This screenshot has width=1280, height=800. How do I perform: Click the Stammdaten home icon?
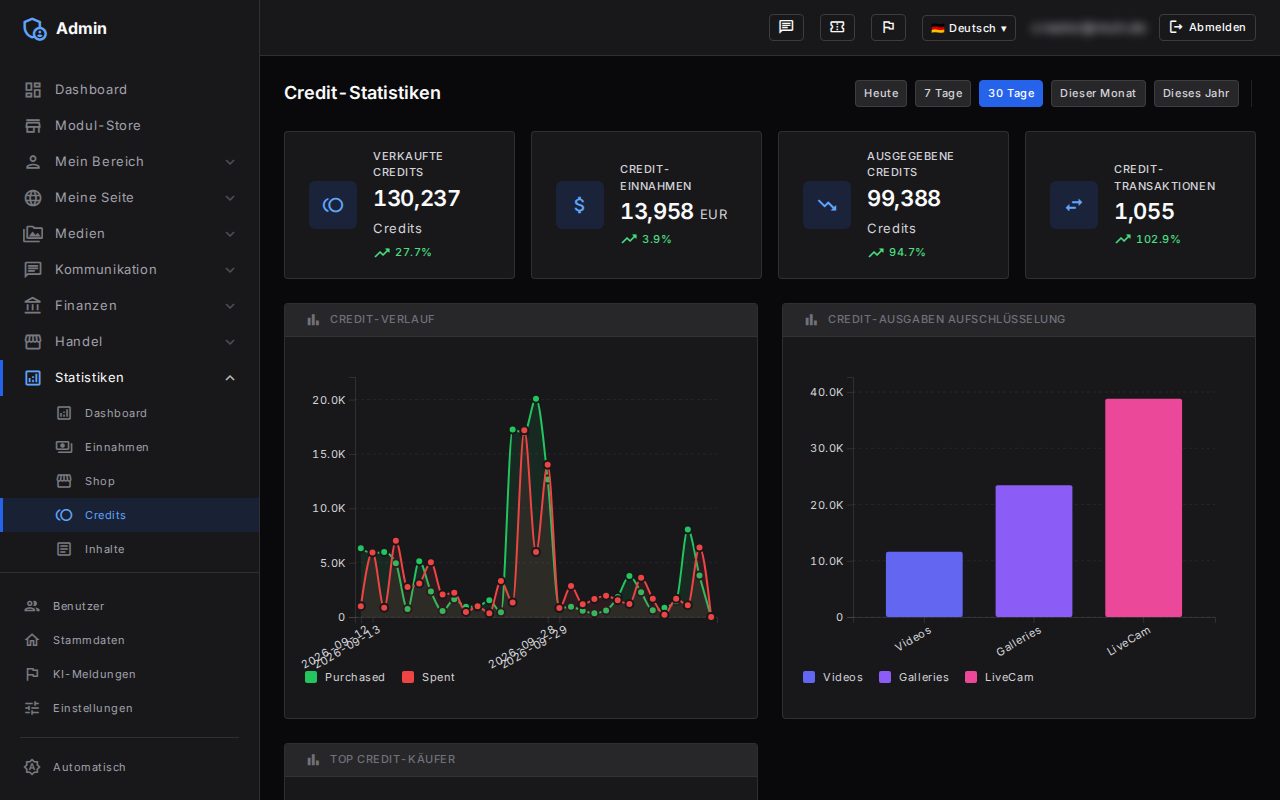coord(32,640)
